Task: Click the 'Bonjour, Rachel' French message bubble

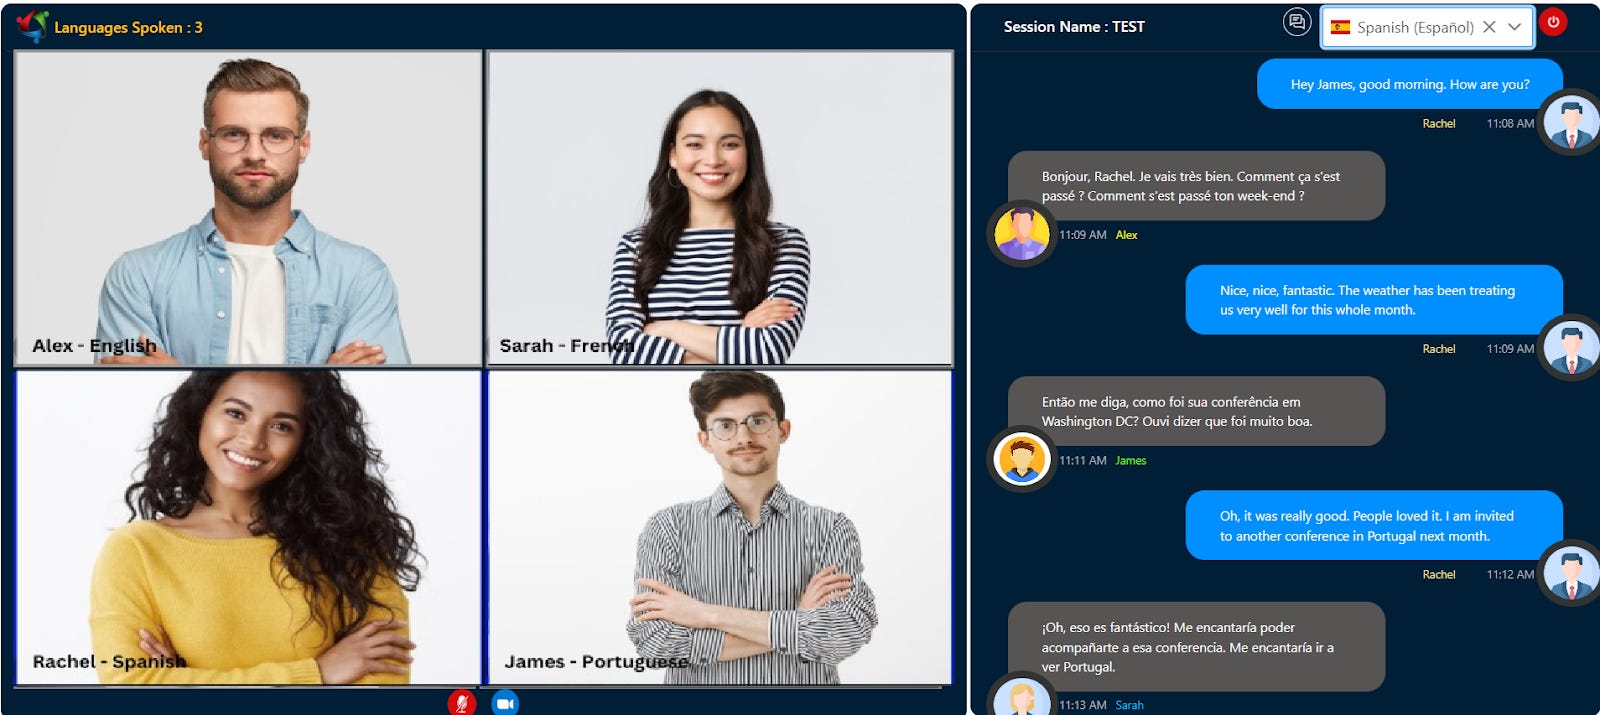Action: coord(1196,186)
